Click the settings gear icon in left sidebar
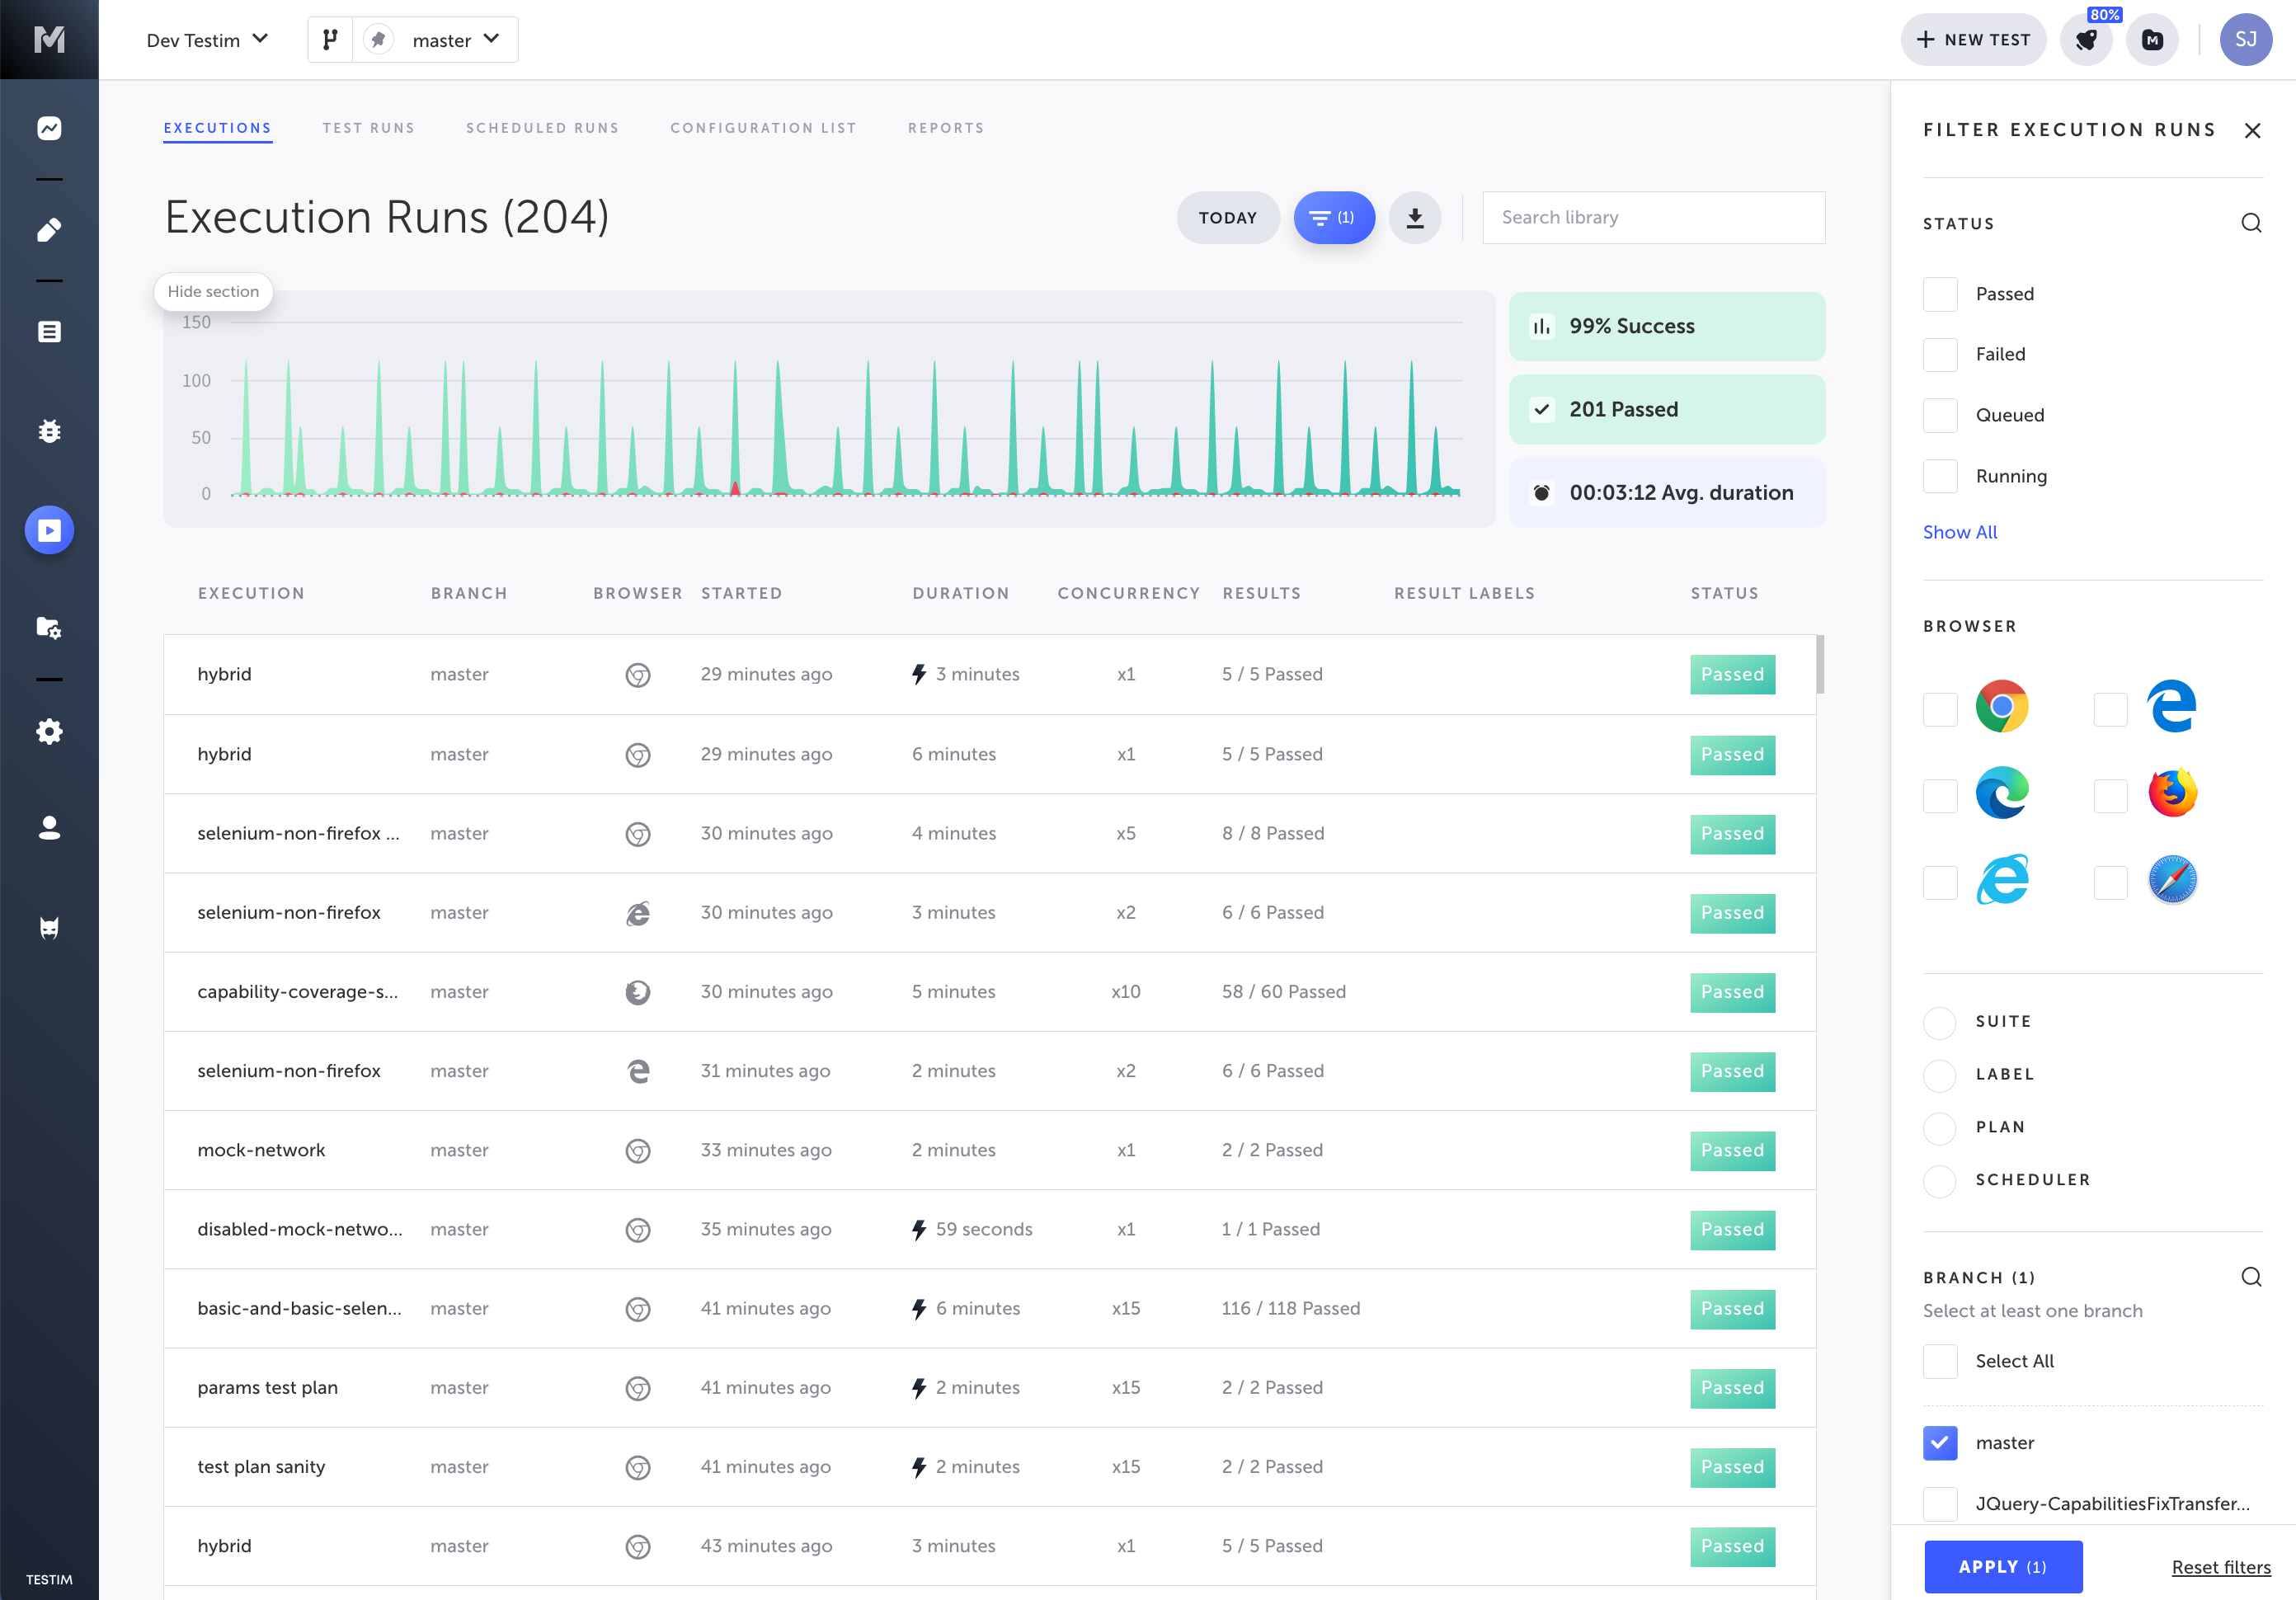 49,729
